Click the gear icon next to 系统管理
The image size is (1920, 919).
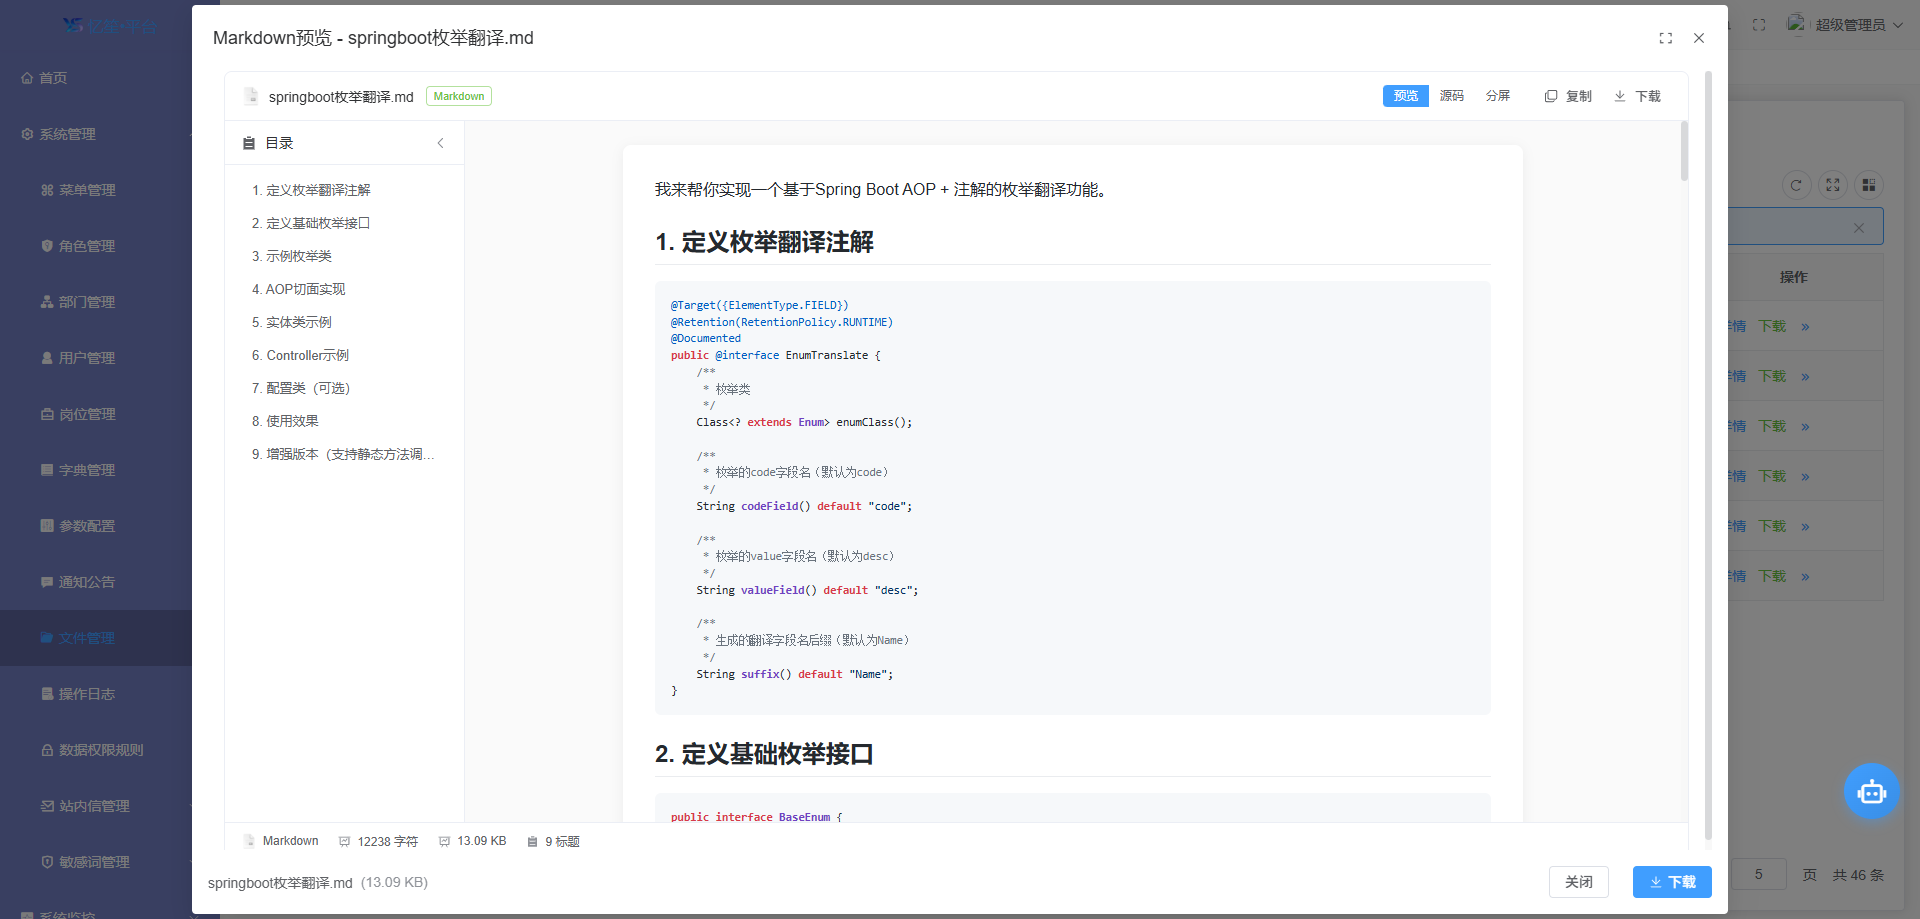pos(27,134)
